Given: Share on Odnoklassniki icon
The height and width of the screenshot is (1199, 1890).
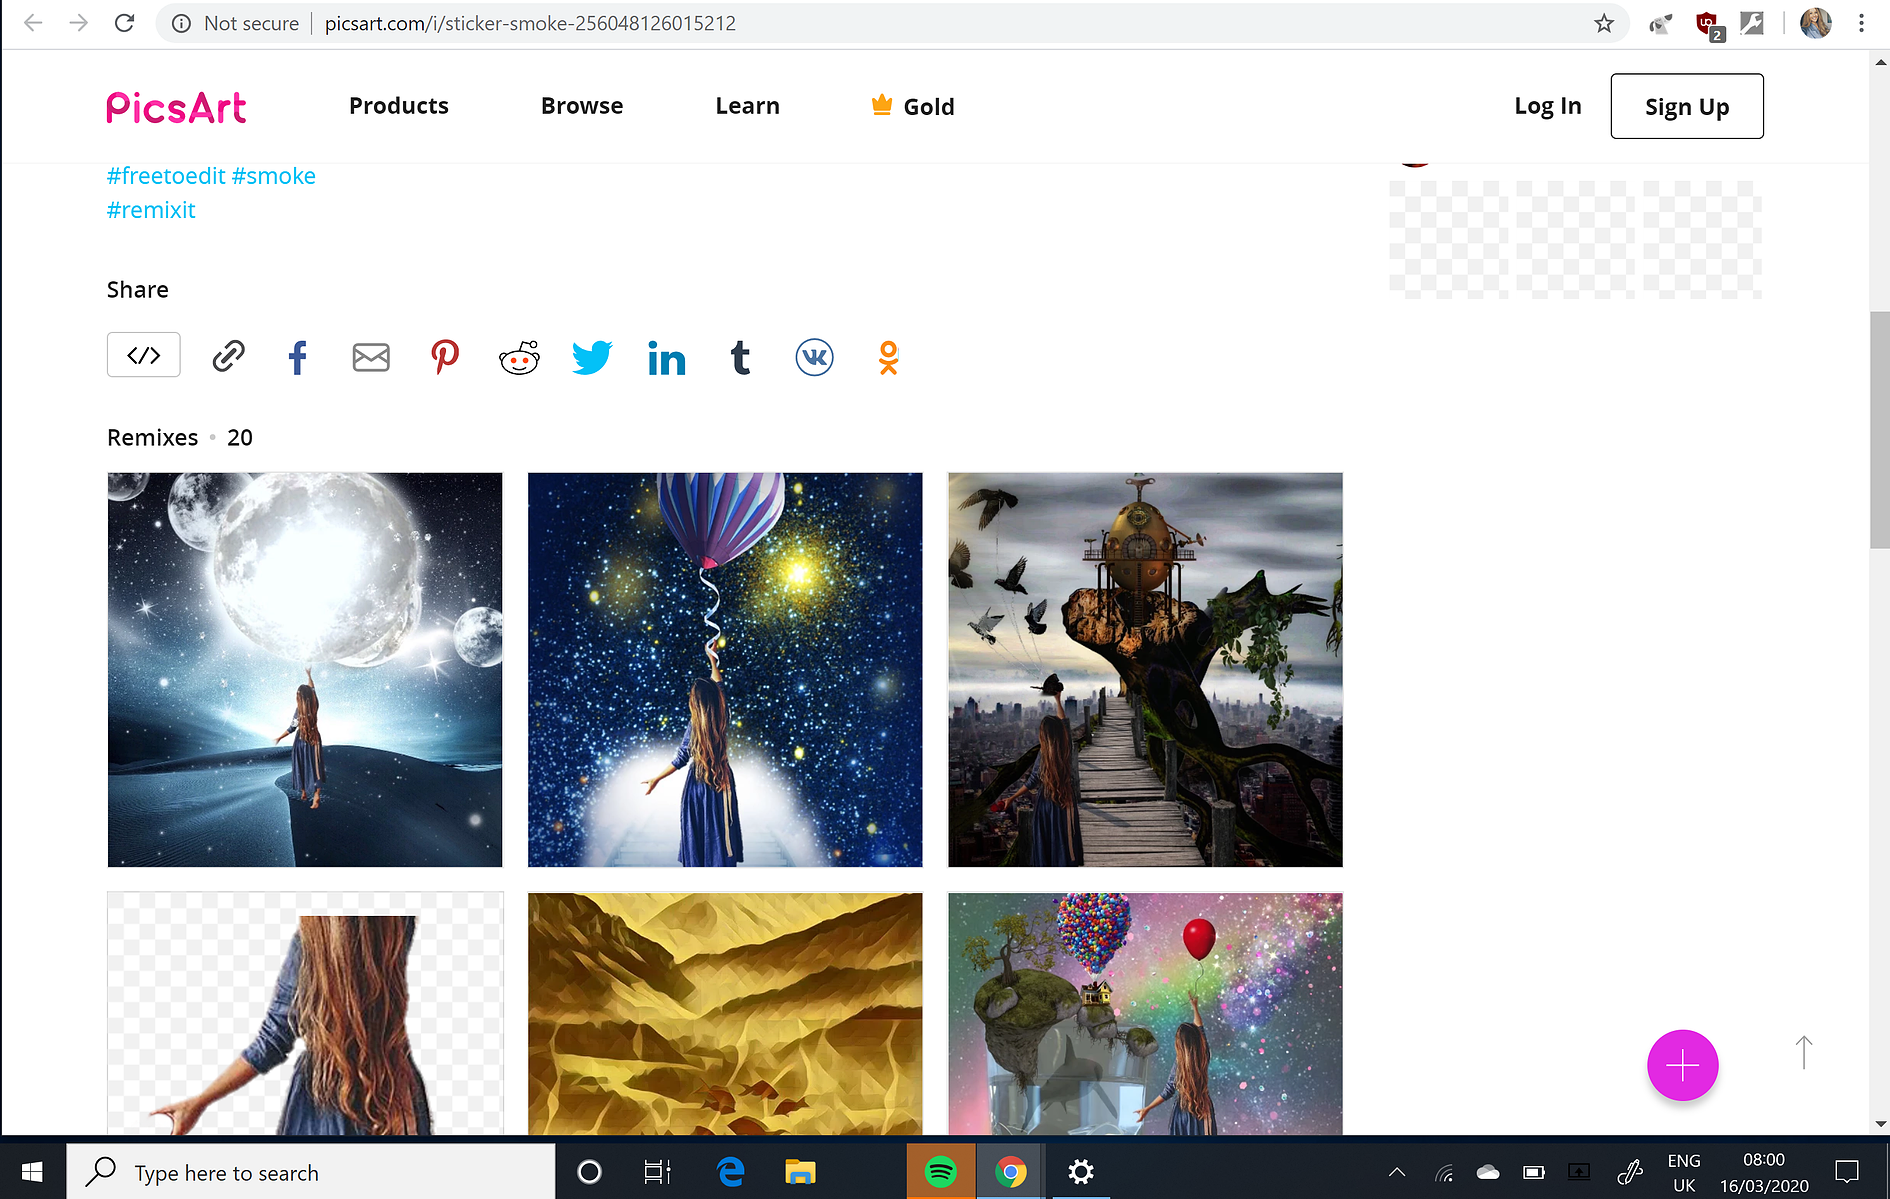Looking at the screenshot, I should point(888,357).
